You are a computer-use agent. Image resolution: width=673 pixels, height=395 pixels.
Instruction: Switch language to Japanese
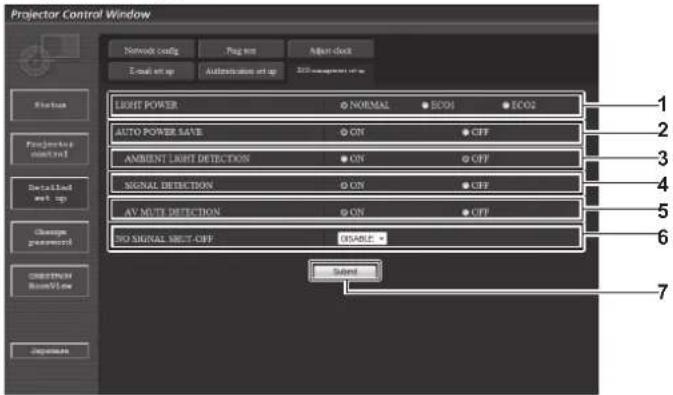50,351
